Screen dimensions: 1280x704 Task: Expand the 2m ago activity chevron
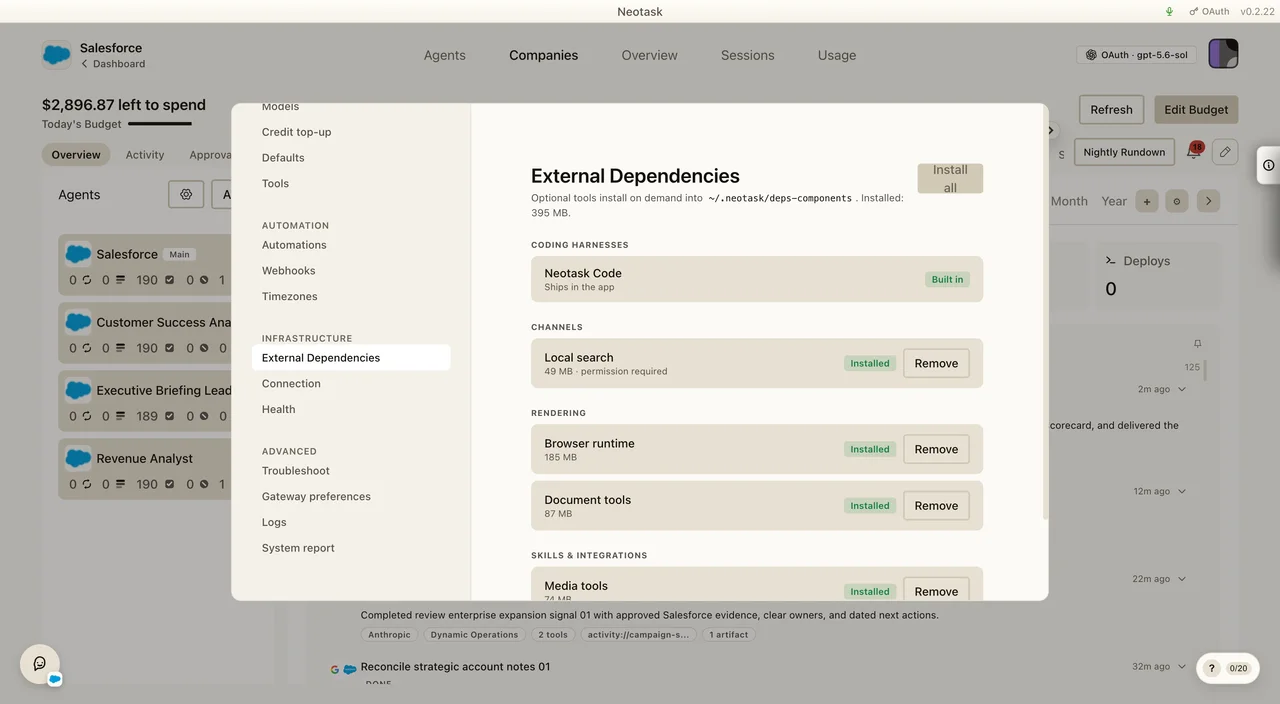[x=1182, y=389]
